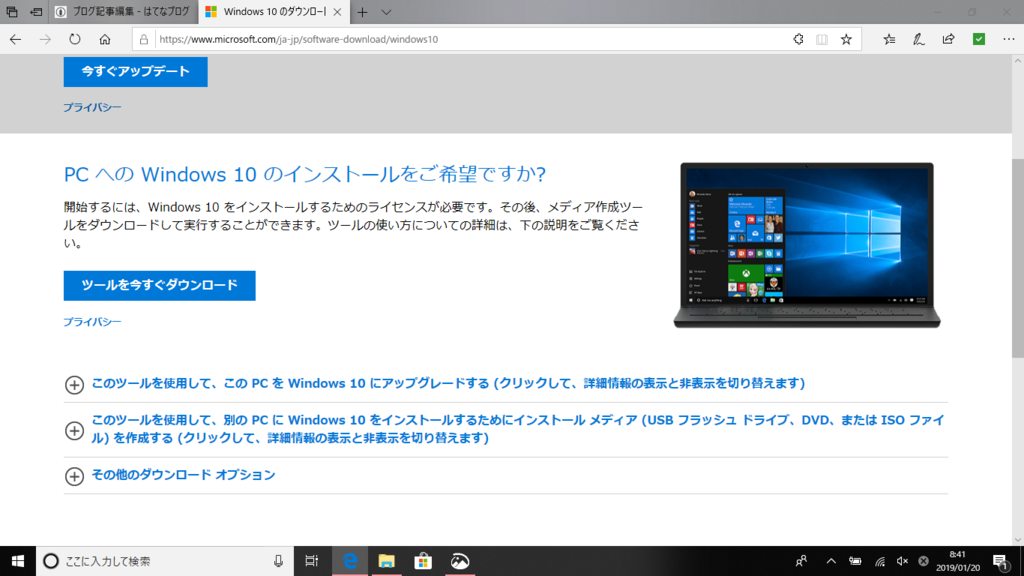
Task: Click the browser Back arrow
Action: (x=15, y=39)
